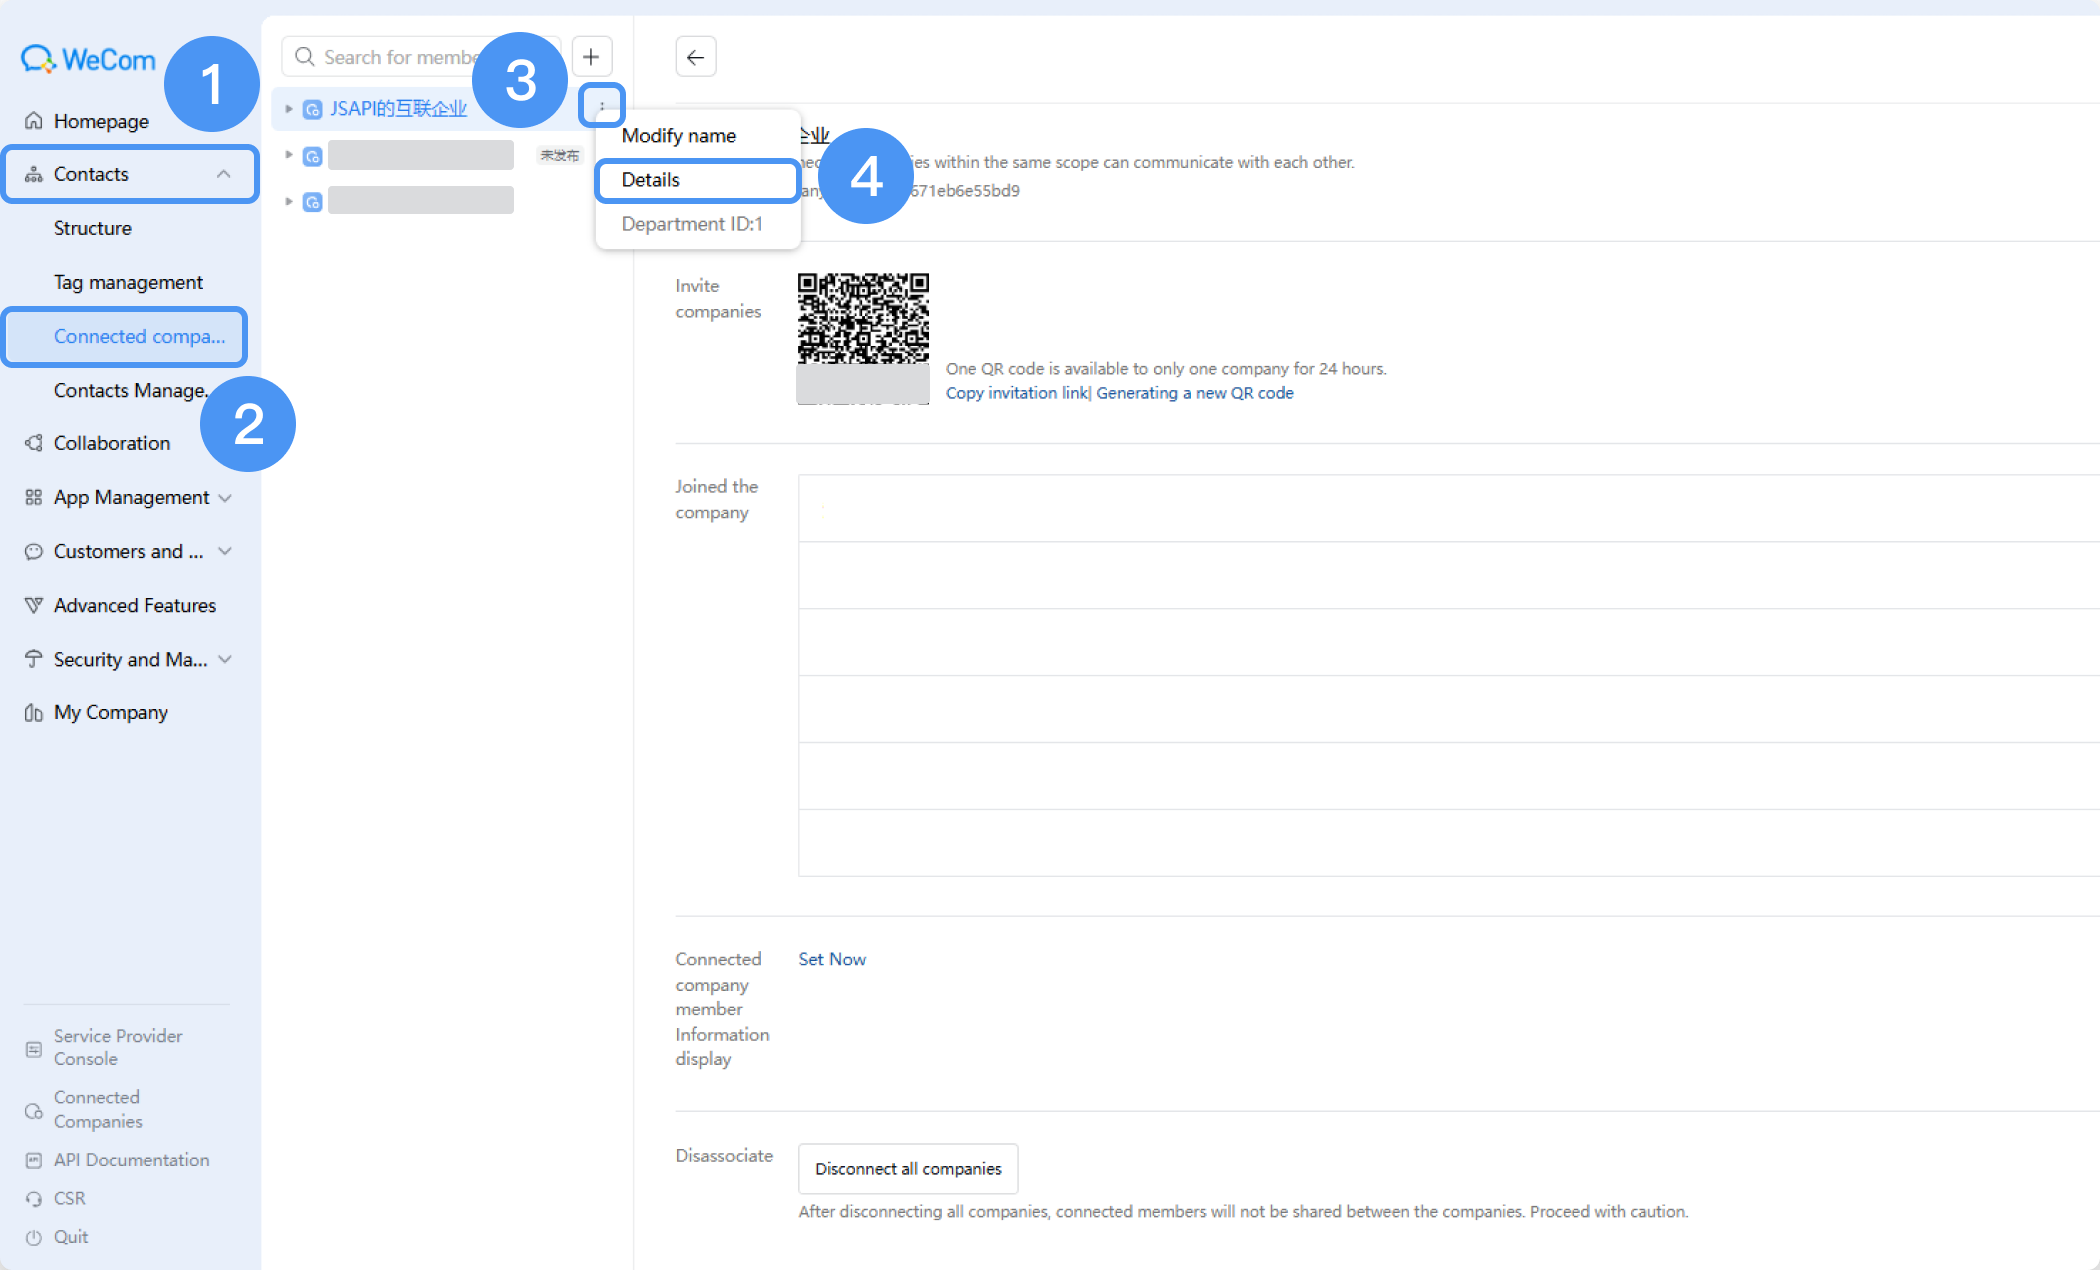Open API Documentation

click(132, 1160)
